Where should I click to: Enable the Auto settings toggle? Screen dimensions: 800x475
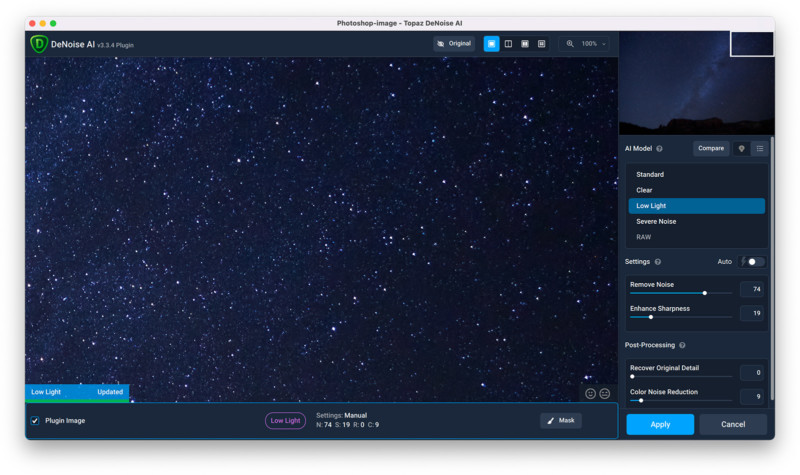pyautogui.click(x=755, y=262)
